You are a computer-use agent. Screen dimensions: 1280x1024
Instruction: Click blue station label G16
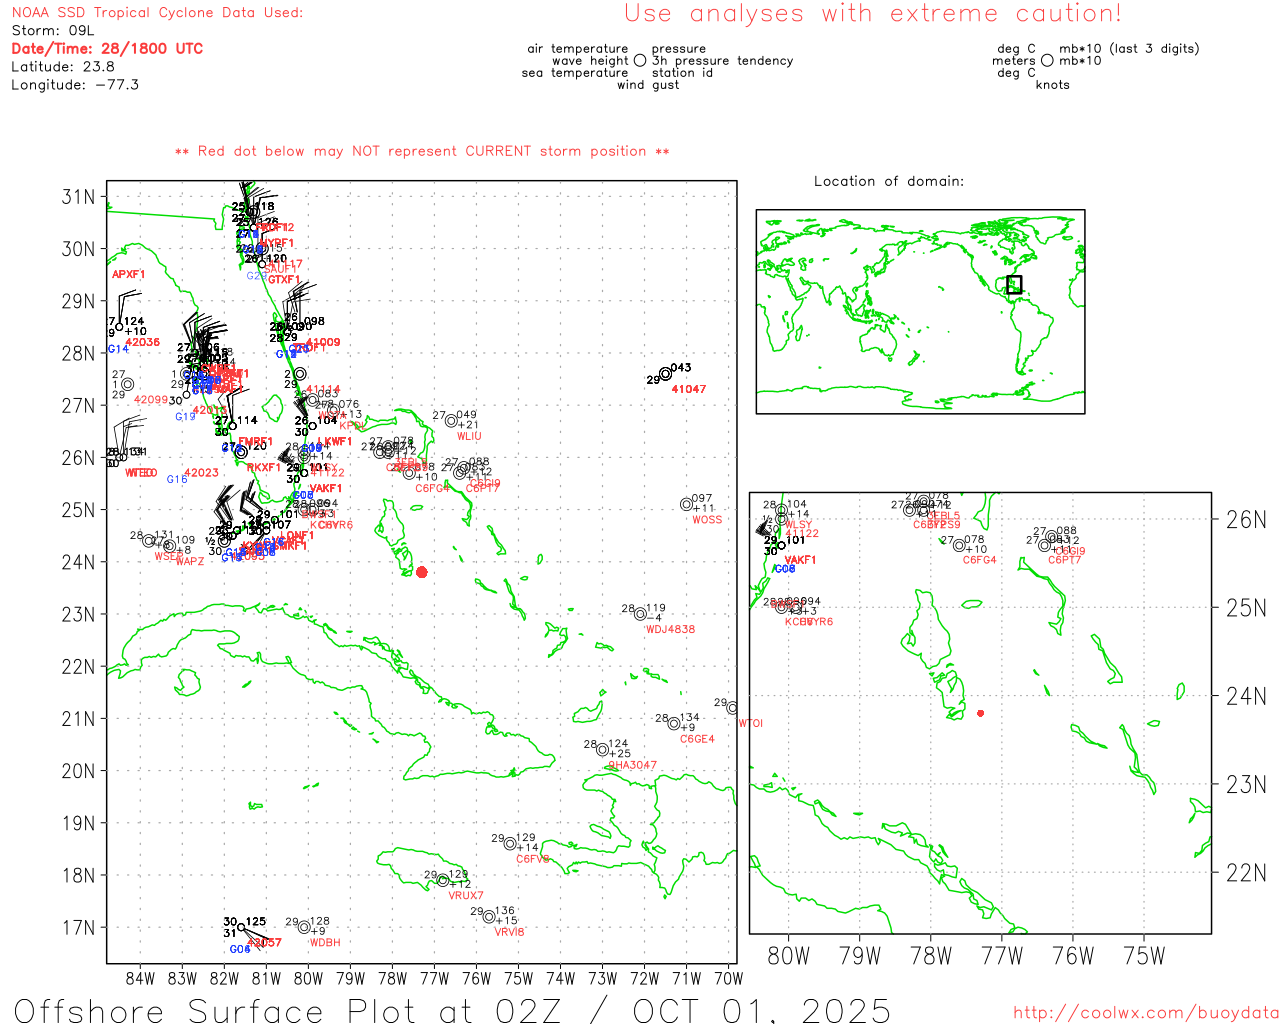pos(177,480)
